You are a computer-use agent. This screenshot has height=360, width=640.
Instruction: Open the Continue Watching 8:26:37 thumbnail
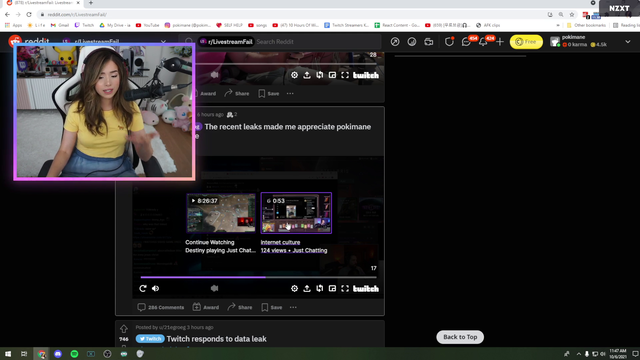(221, 213)
